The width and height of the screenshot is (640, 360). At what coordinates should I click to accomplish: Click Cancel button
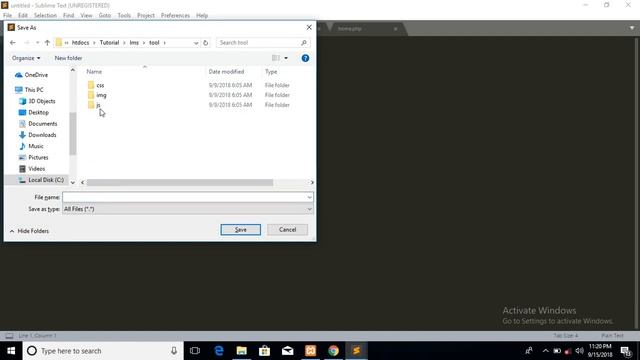[x=287, y=230]
